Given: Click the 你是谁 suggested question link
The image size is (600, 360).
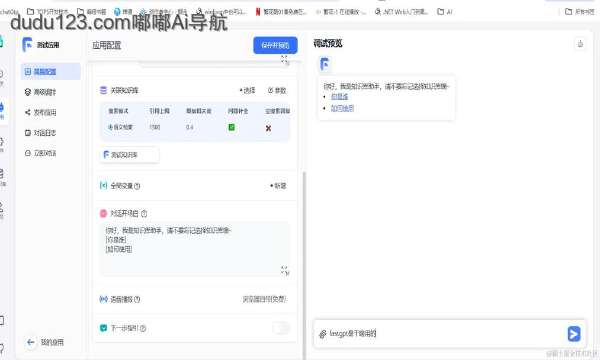Looking at the screenshot, I should pos(339,96).
